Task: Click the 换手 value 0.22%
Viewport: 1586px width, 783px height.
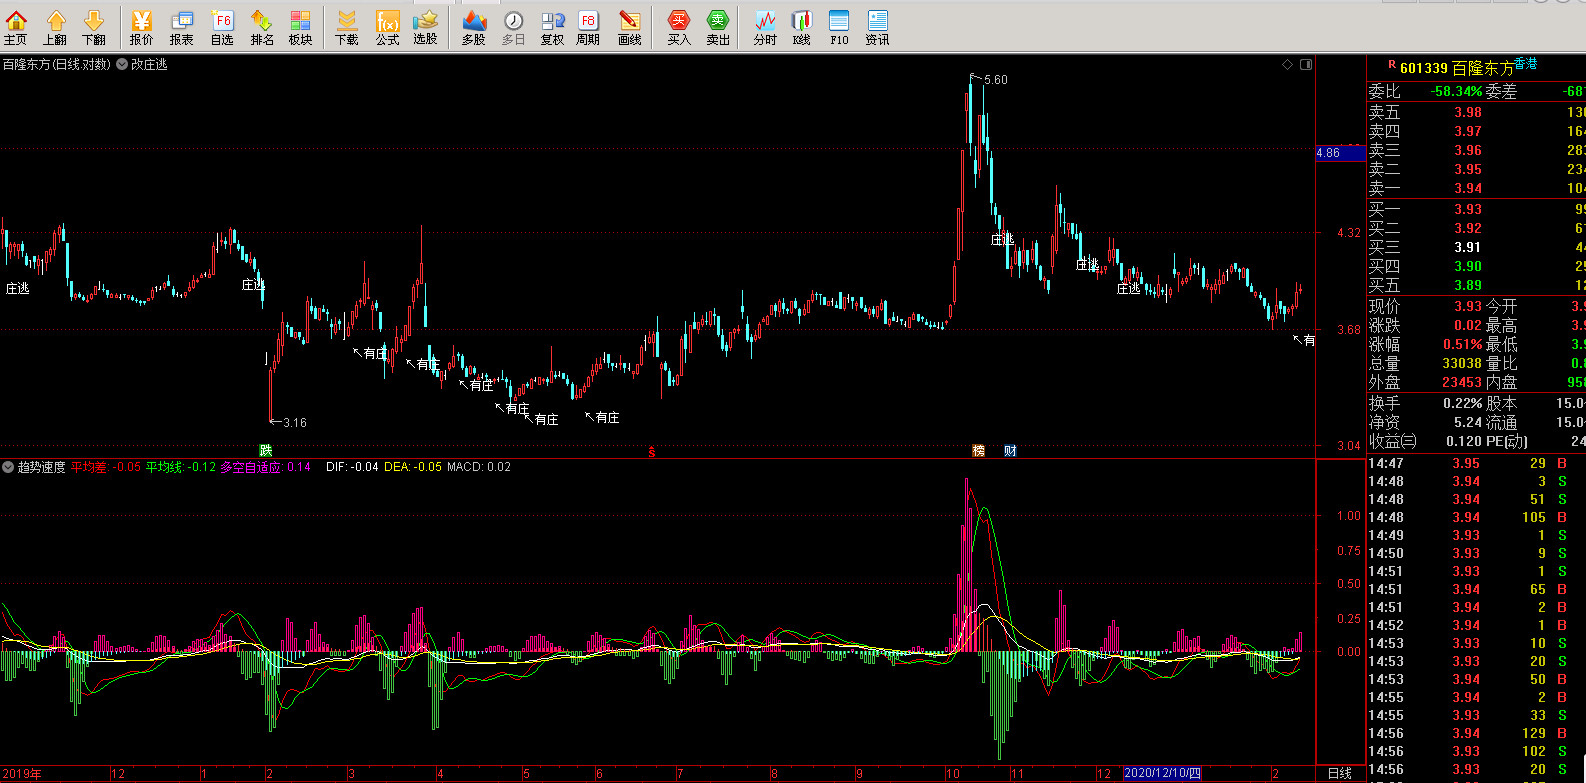Action: [1463, 403]
